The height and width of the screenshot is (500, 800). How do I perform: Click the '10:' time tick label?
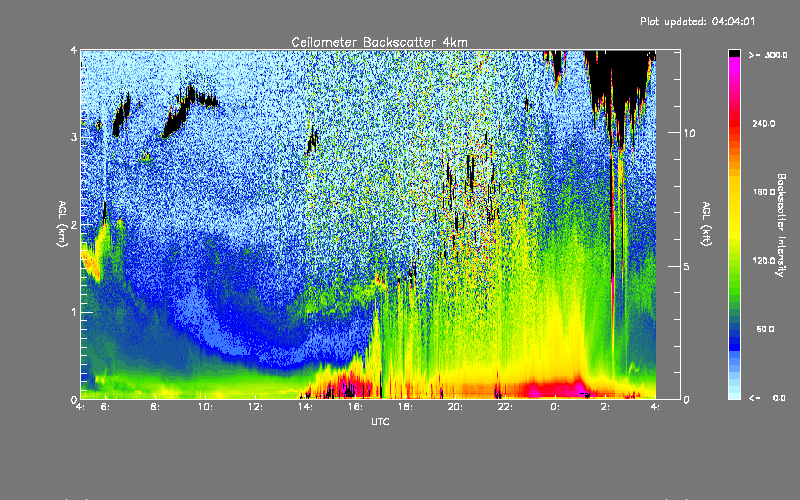click(205, 407)
